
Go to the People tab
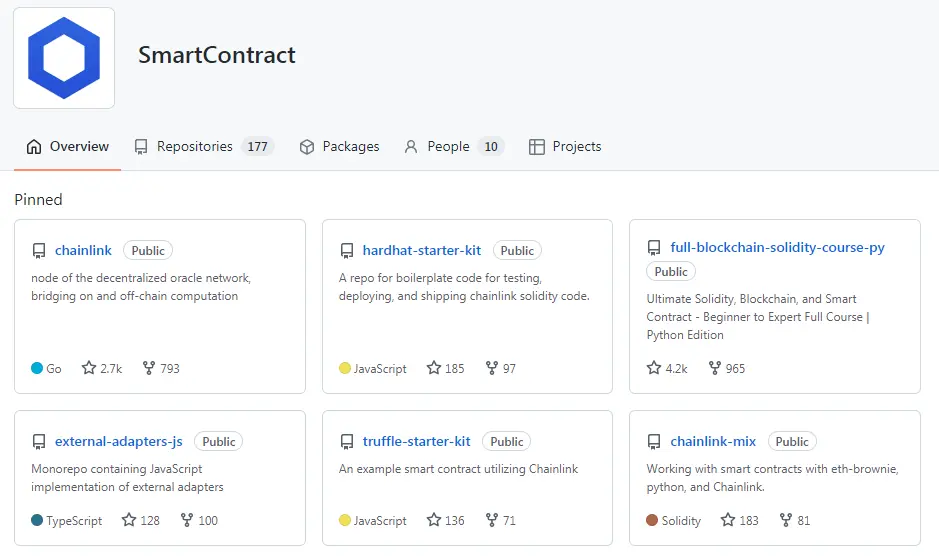click(x=454, y=147)
